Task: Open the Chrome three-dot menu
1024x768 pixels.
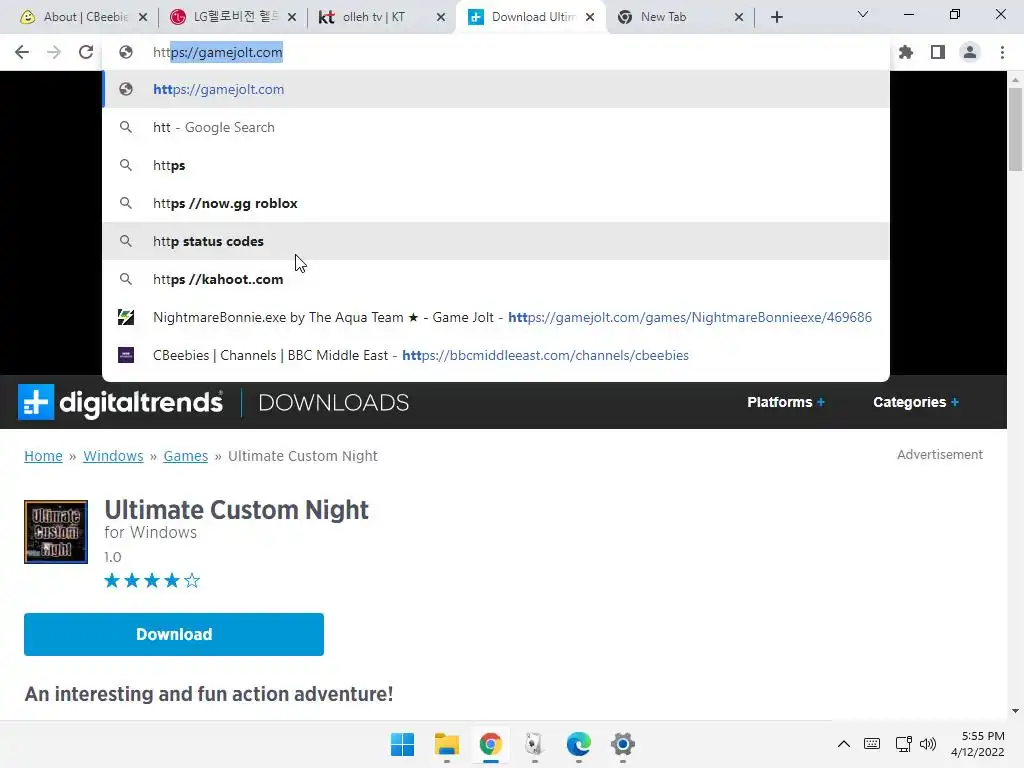Action: pyautogui.click(x=1002, y=52)
